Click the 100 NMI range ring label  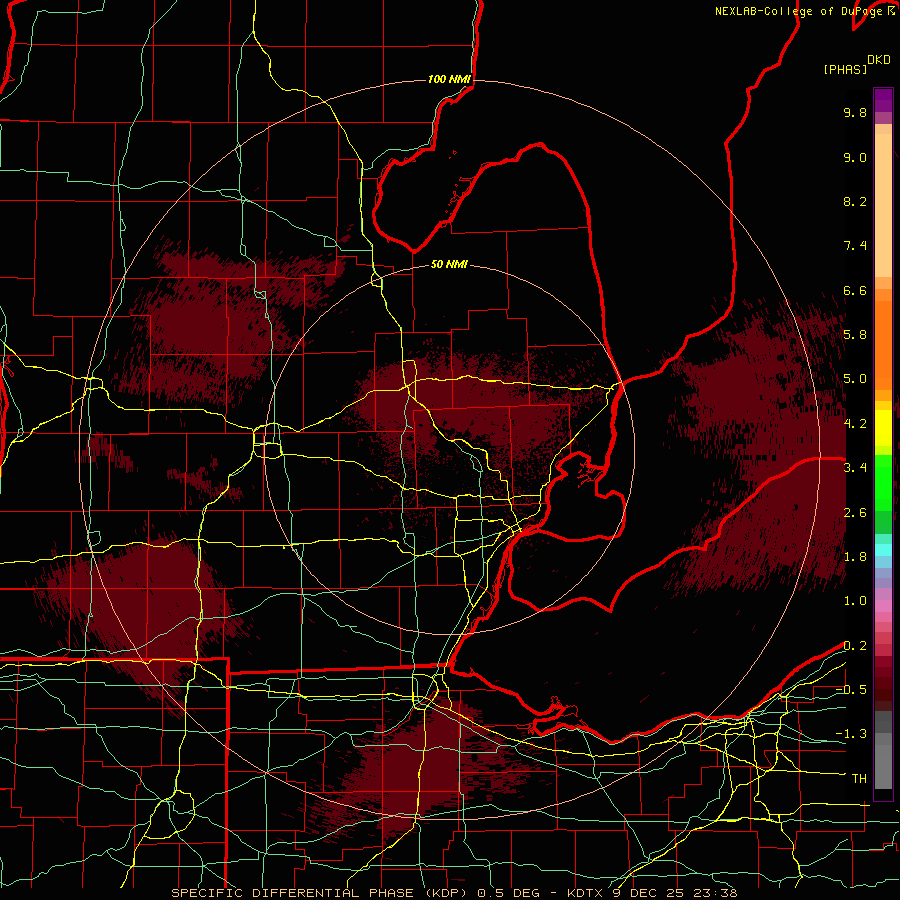(x=449, y=79)
